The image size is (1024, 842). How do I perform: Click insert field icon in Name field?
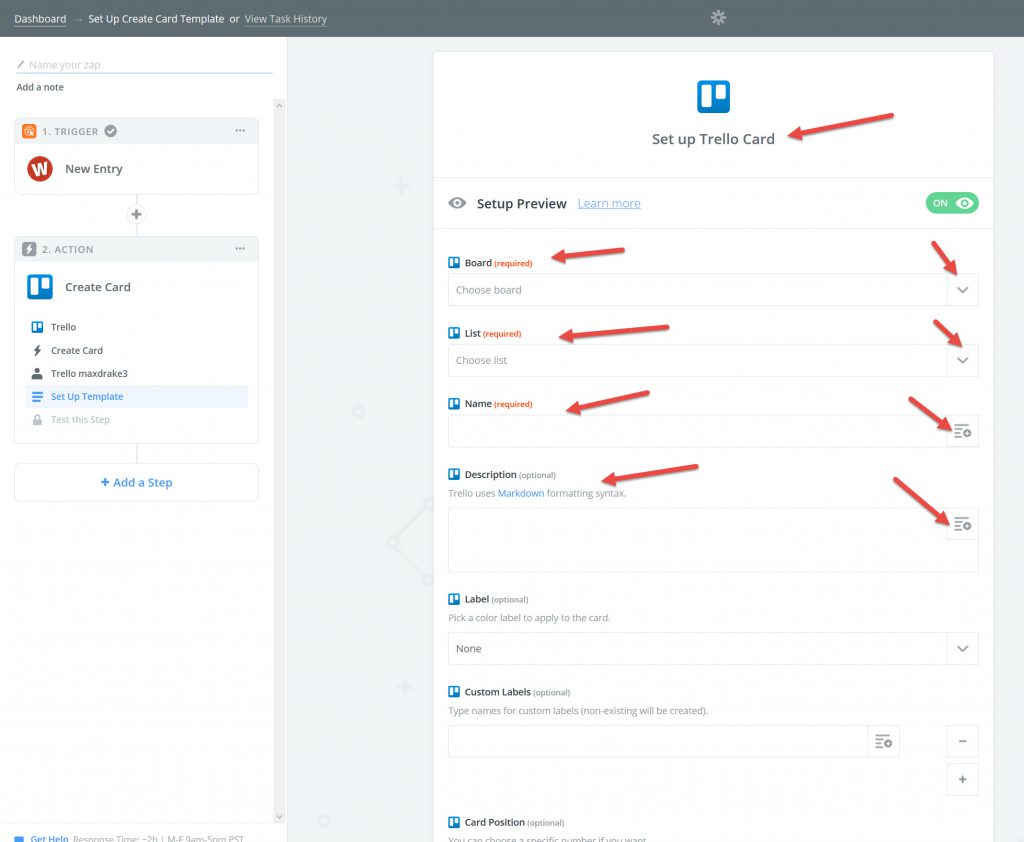[962, 431]
